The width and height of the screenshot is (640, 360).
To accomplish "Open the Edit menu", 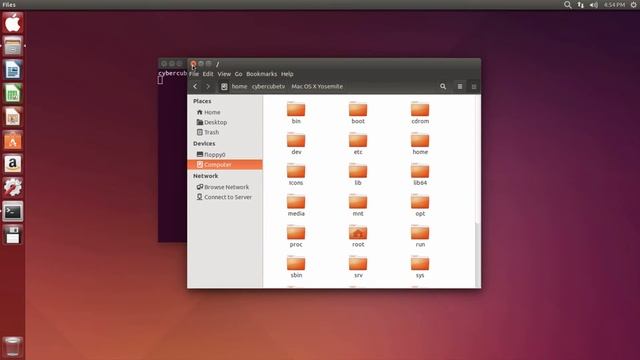I will (x=208, y=74).
